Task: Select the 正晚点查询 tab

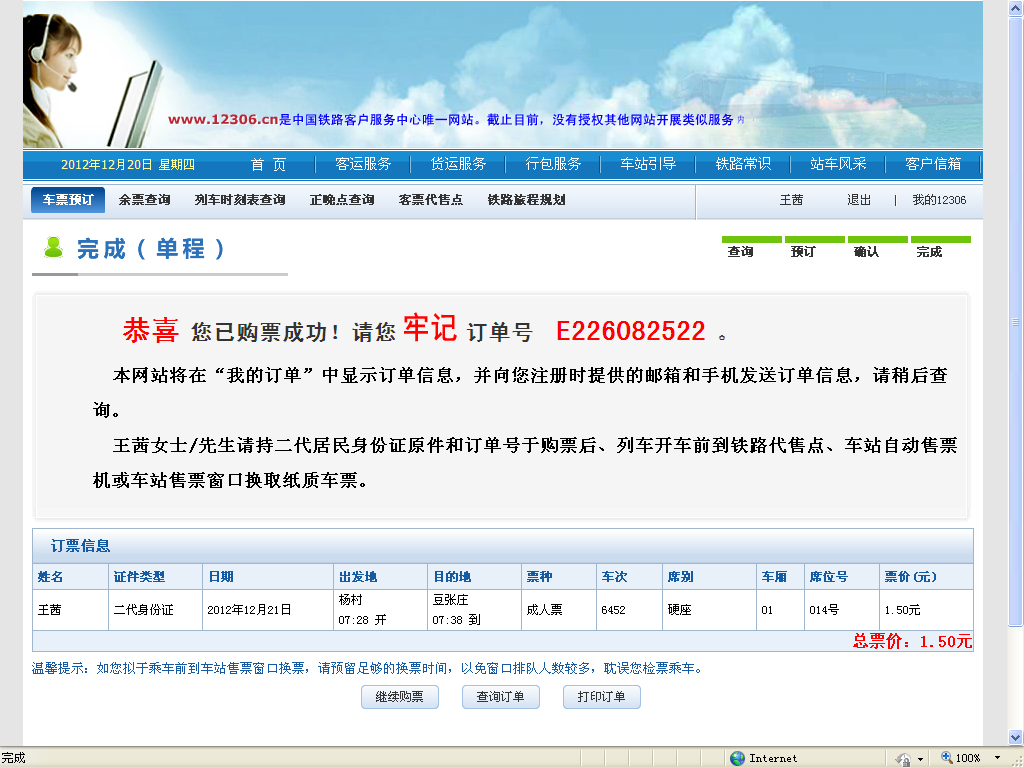Action: point(342,200)
